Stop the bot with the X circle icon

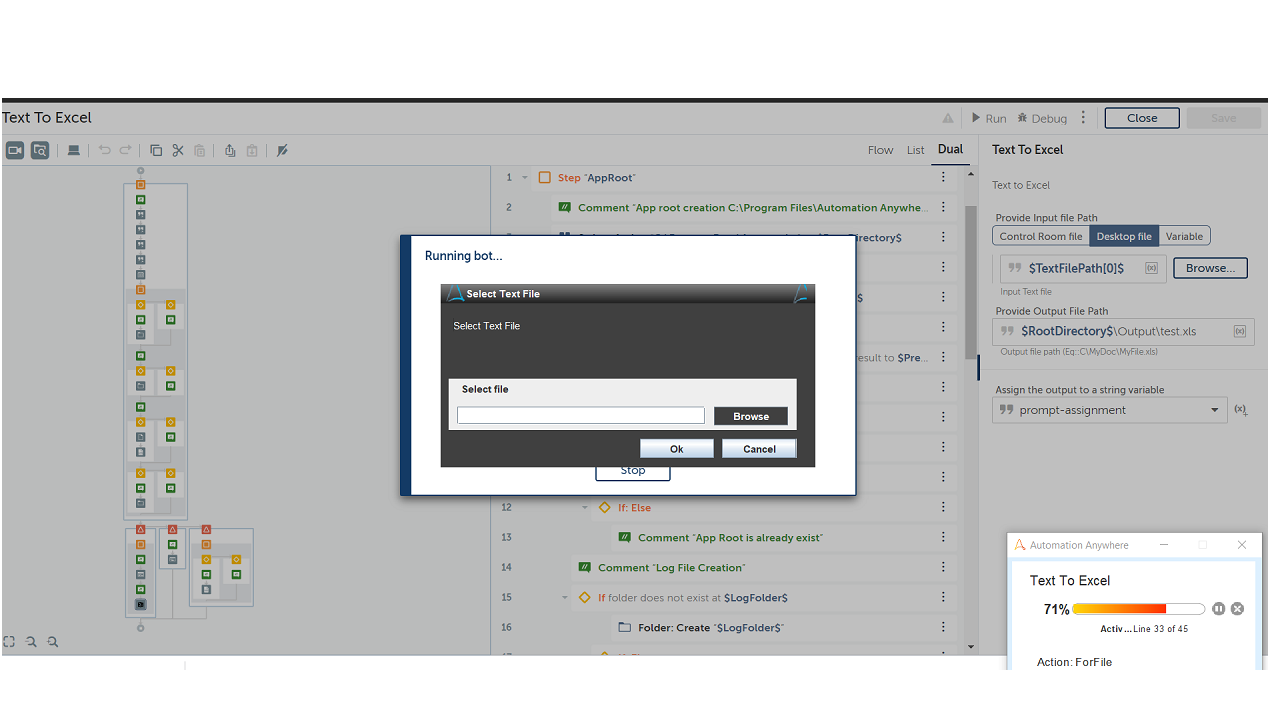tap(1237, 609)
